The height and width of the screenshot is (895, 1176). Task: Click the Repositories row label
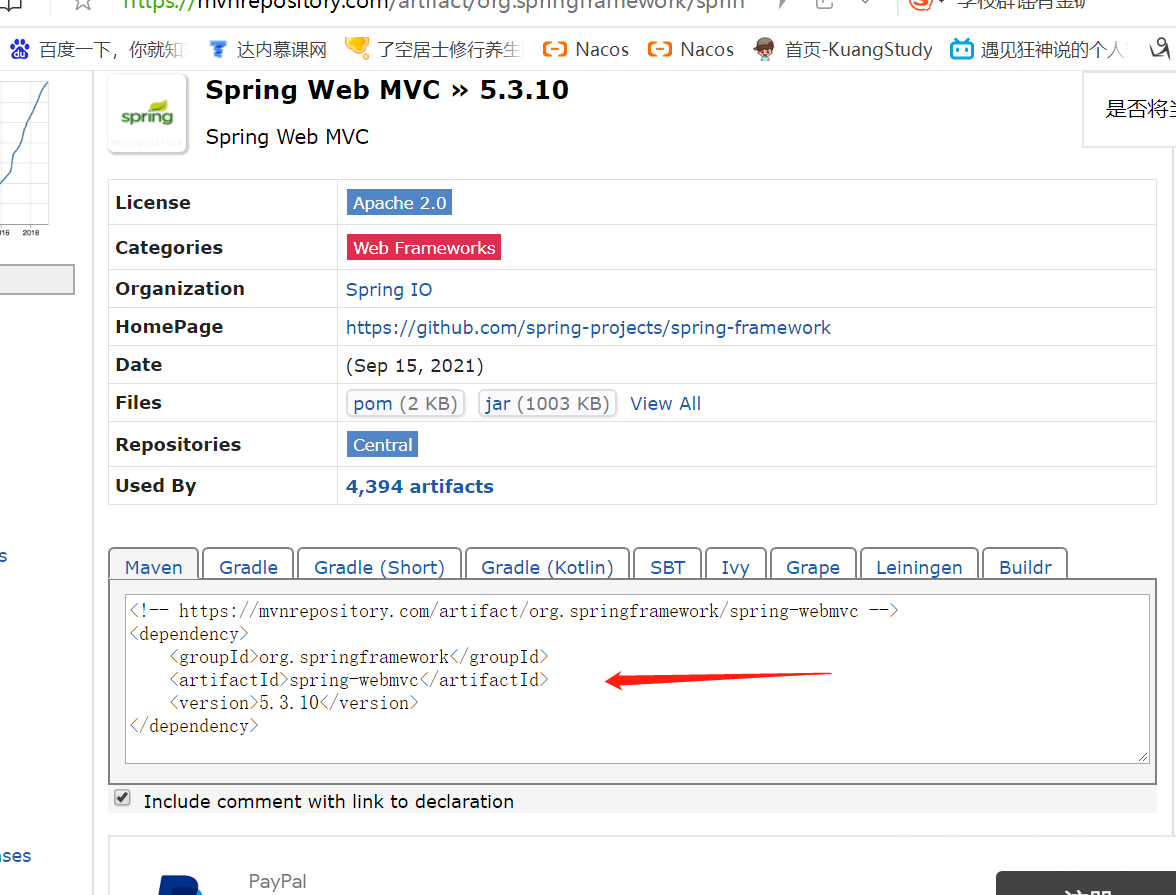pyautogui.click(x=178, y=445)
